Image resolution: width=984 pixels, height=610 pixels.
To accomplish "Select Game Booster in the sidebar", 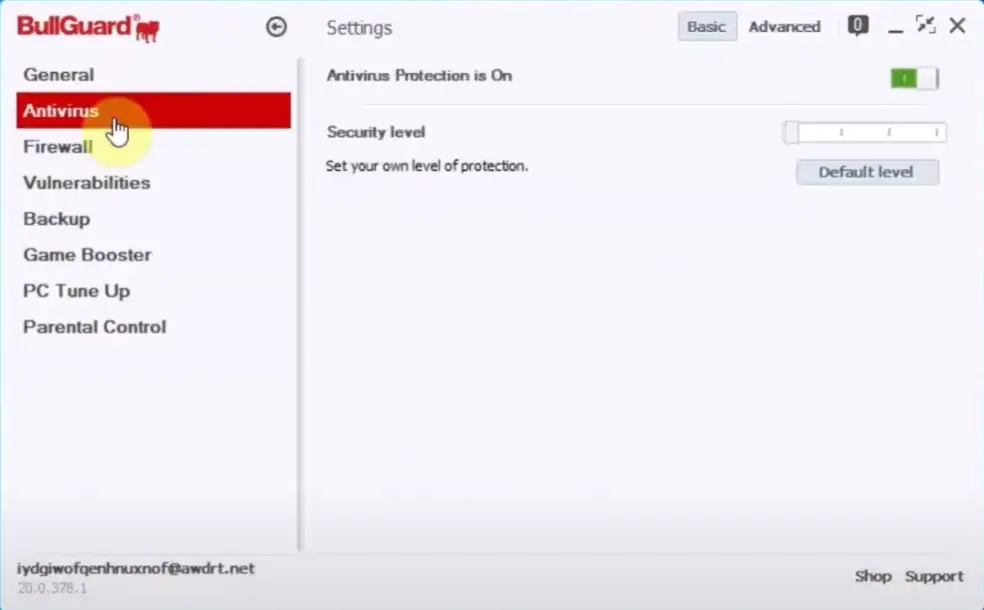I will pos(88,255).
